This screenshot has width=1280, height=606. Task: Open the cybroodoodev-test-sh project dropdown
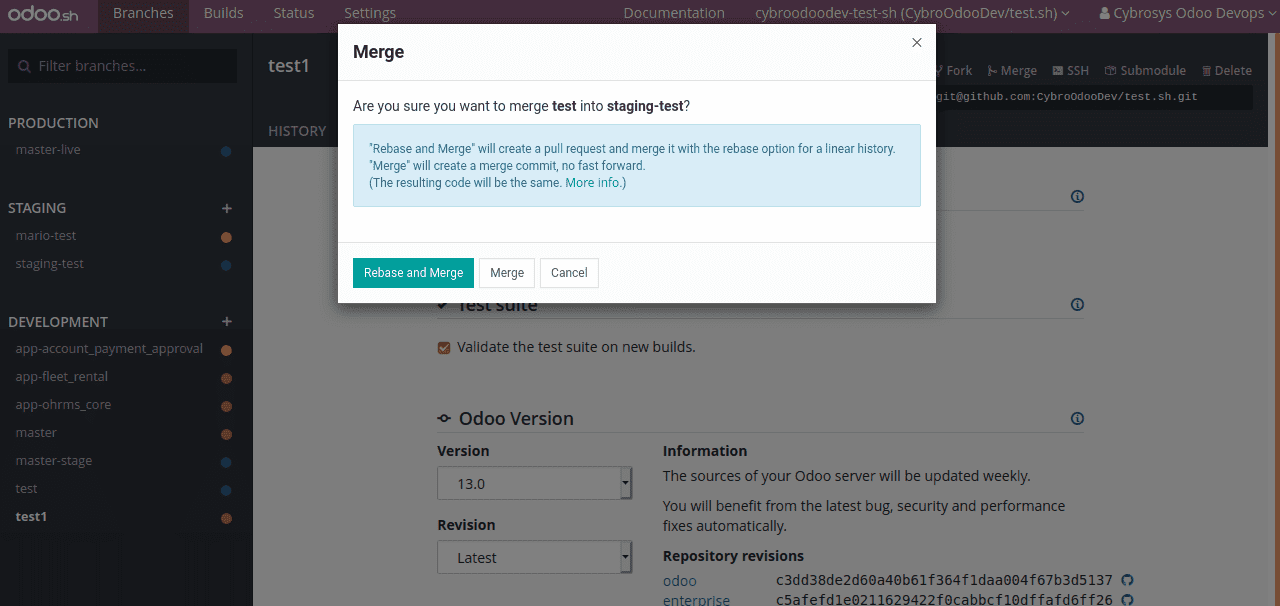(912, 13)
